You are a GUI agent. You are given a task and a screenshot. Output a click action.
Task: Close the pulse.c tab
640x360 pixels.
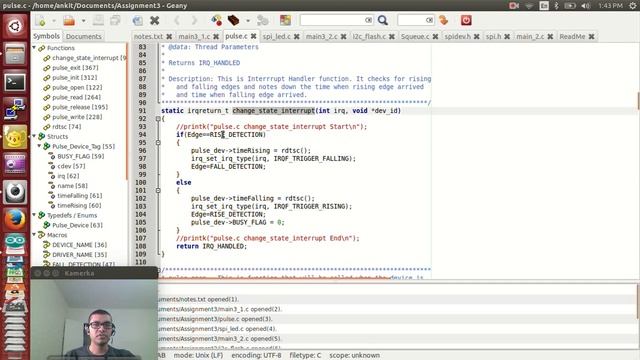253,36
